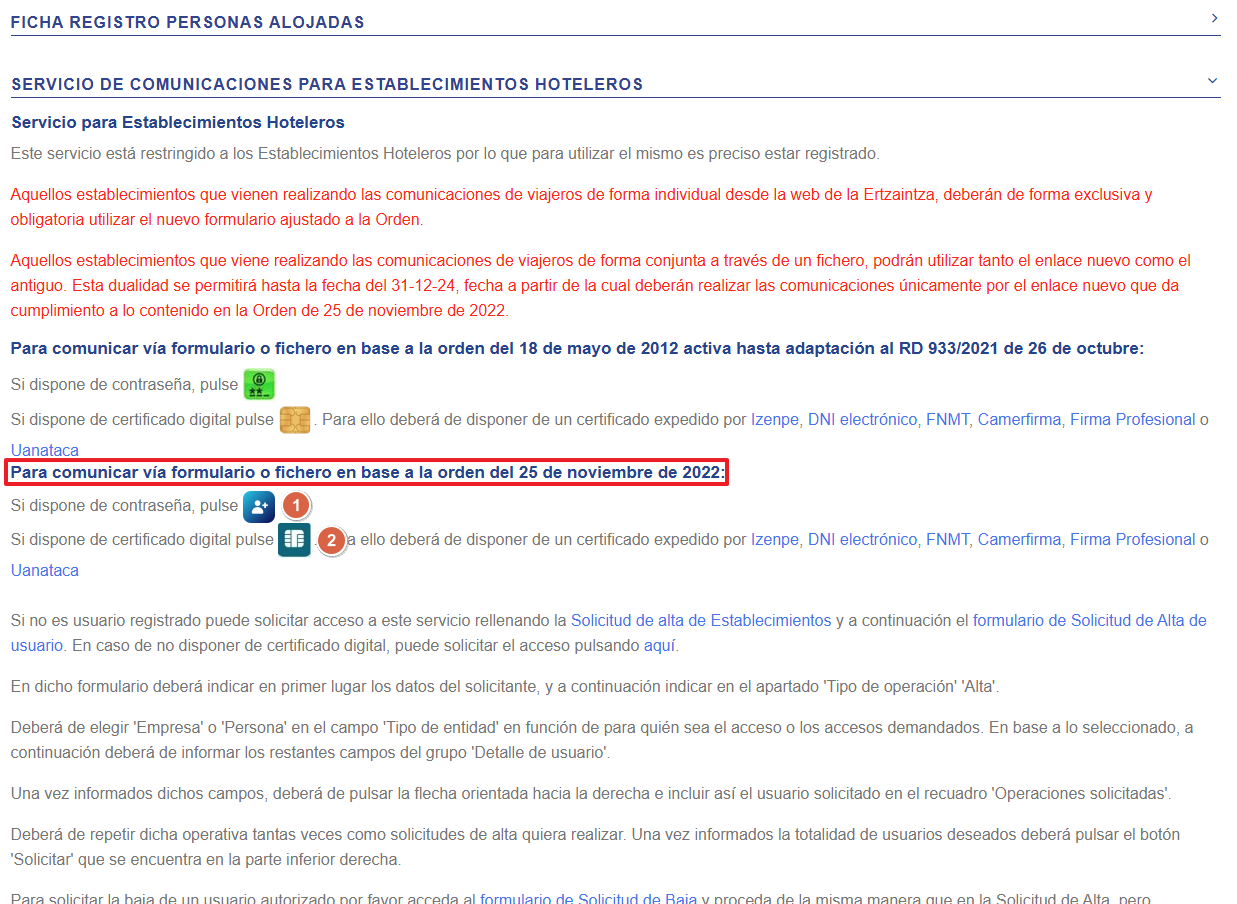The width and height of the screenshot is (1237, 904).
Task: Open Camerfirma link in the 2012 order section
Action: (x=1019, y=420)
